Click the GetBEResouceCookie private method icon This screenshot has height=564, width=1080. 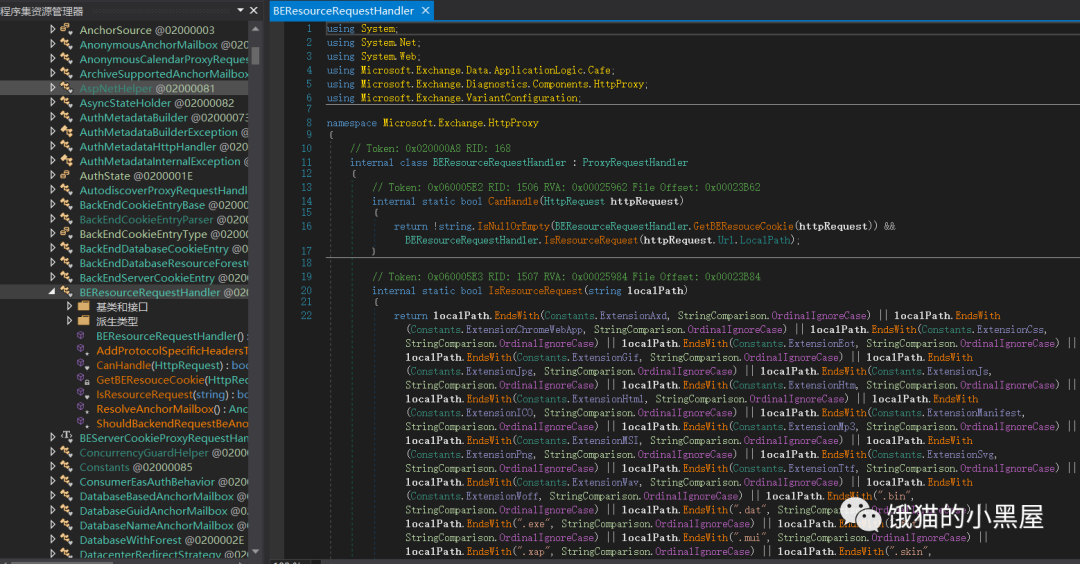pos(82,380)
